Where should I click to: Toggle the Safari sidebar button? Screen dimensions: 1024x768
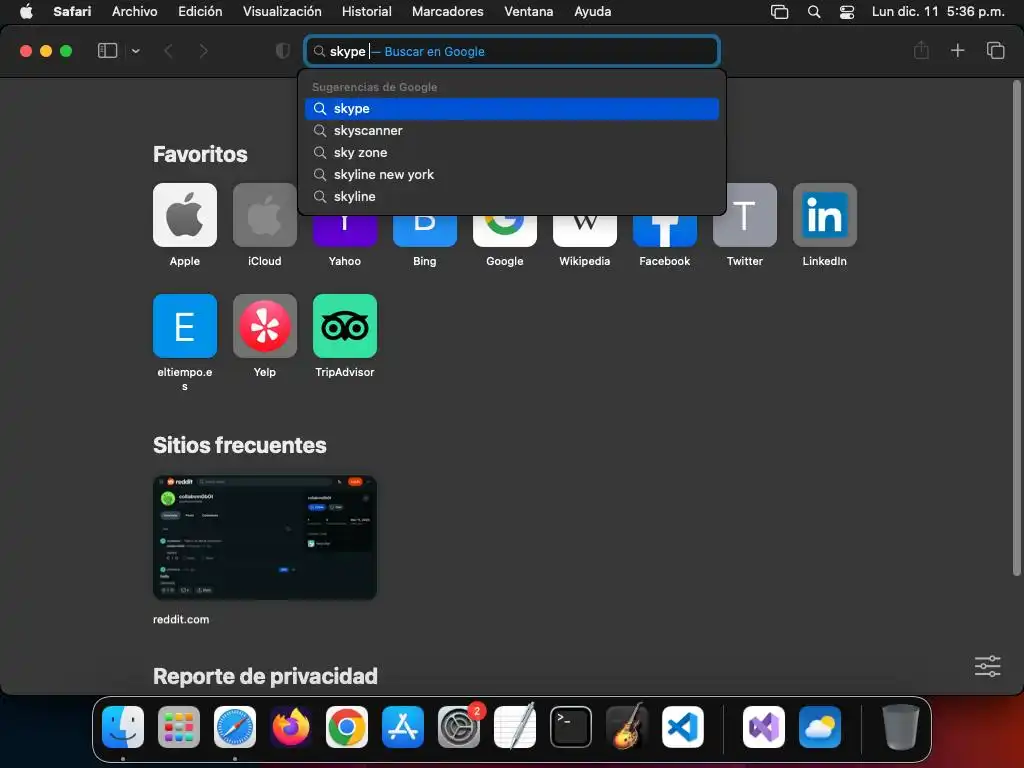click(x=107, y=51)
